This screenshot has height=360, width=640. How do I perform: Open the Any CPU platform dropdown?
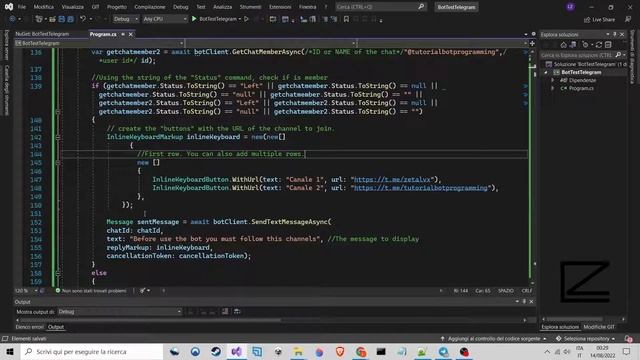tap(164, 19)
